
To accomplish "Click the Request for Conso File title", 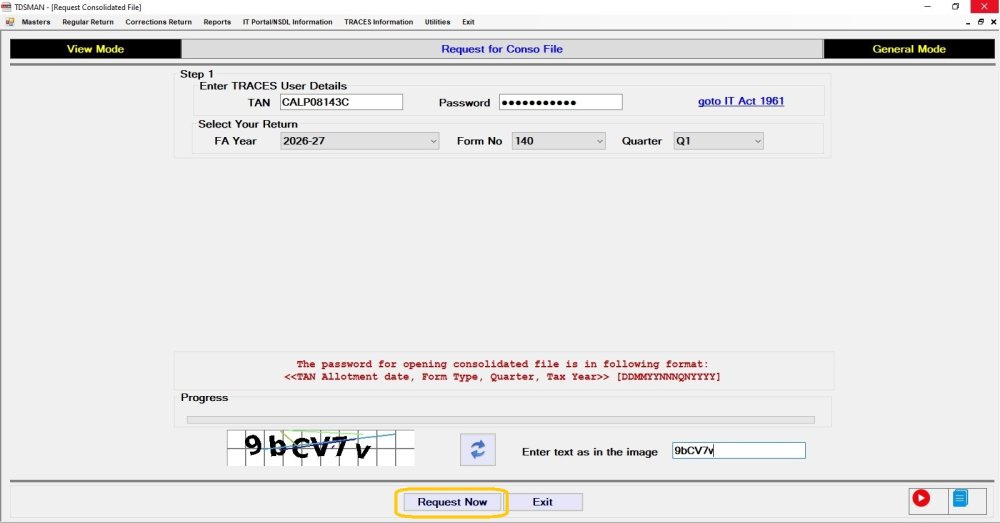I will (502, 49).
